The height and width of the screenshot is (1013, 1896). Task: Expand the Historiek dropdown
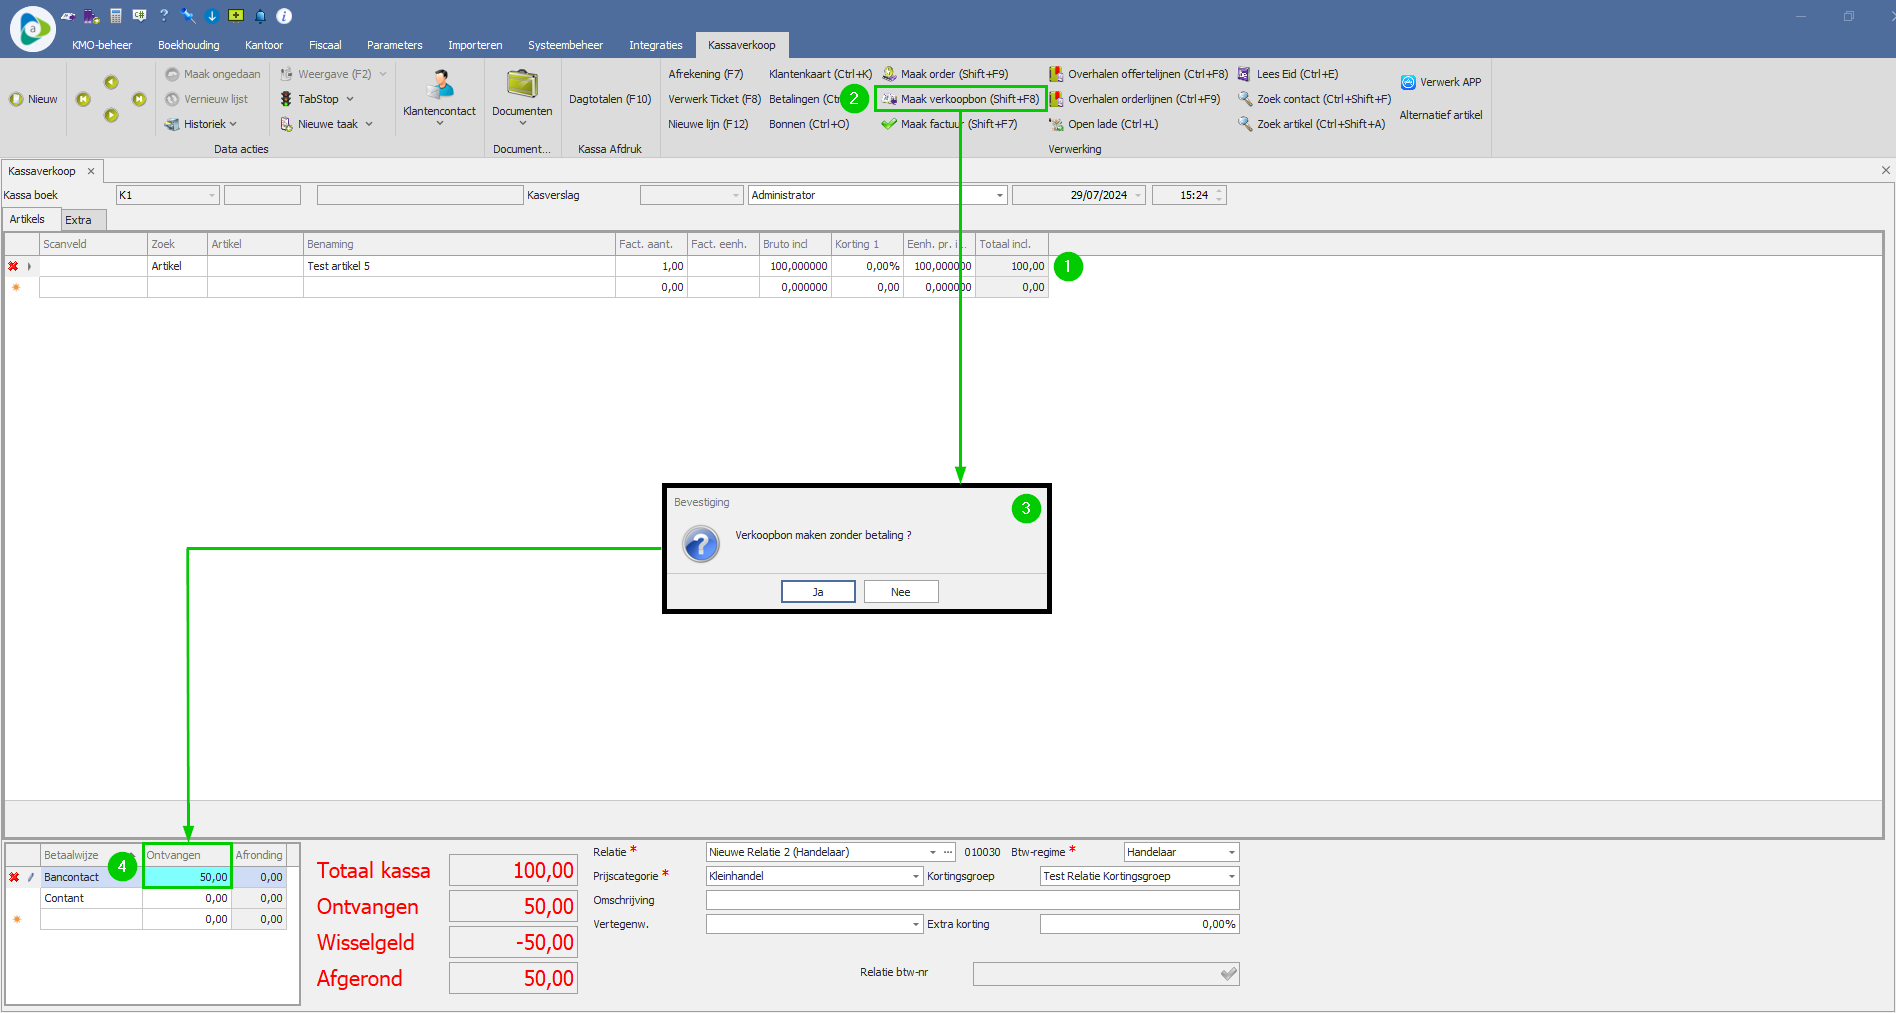233,124
